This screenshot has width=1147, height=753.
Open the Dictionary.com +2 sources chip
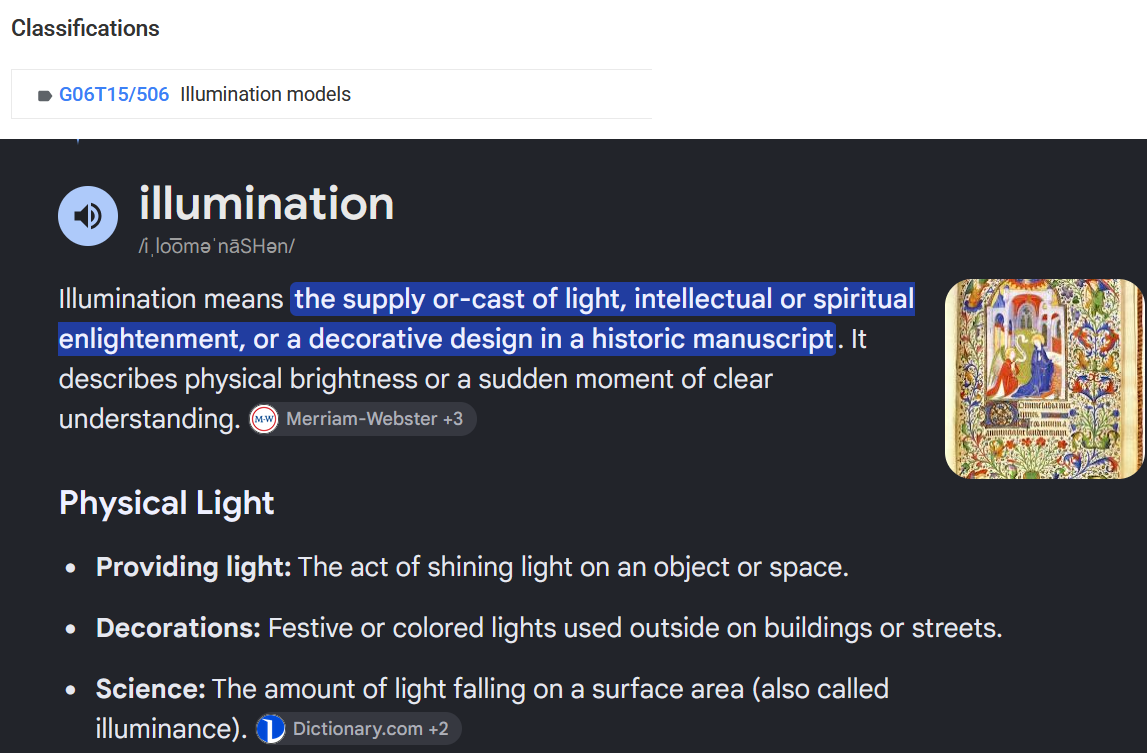[x=358, y=729]
